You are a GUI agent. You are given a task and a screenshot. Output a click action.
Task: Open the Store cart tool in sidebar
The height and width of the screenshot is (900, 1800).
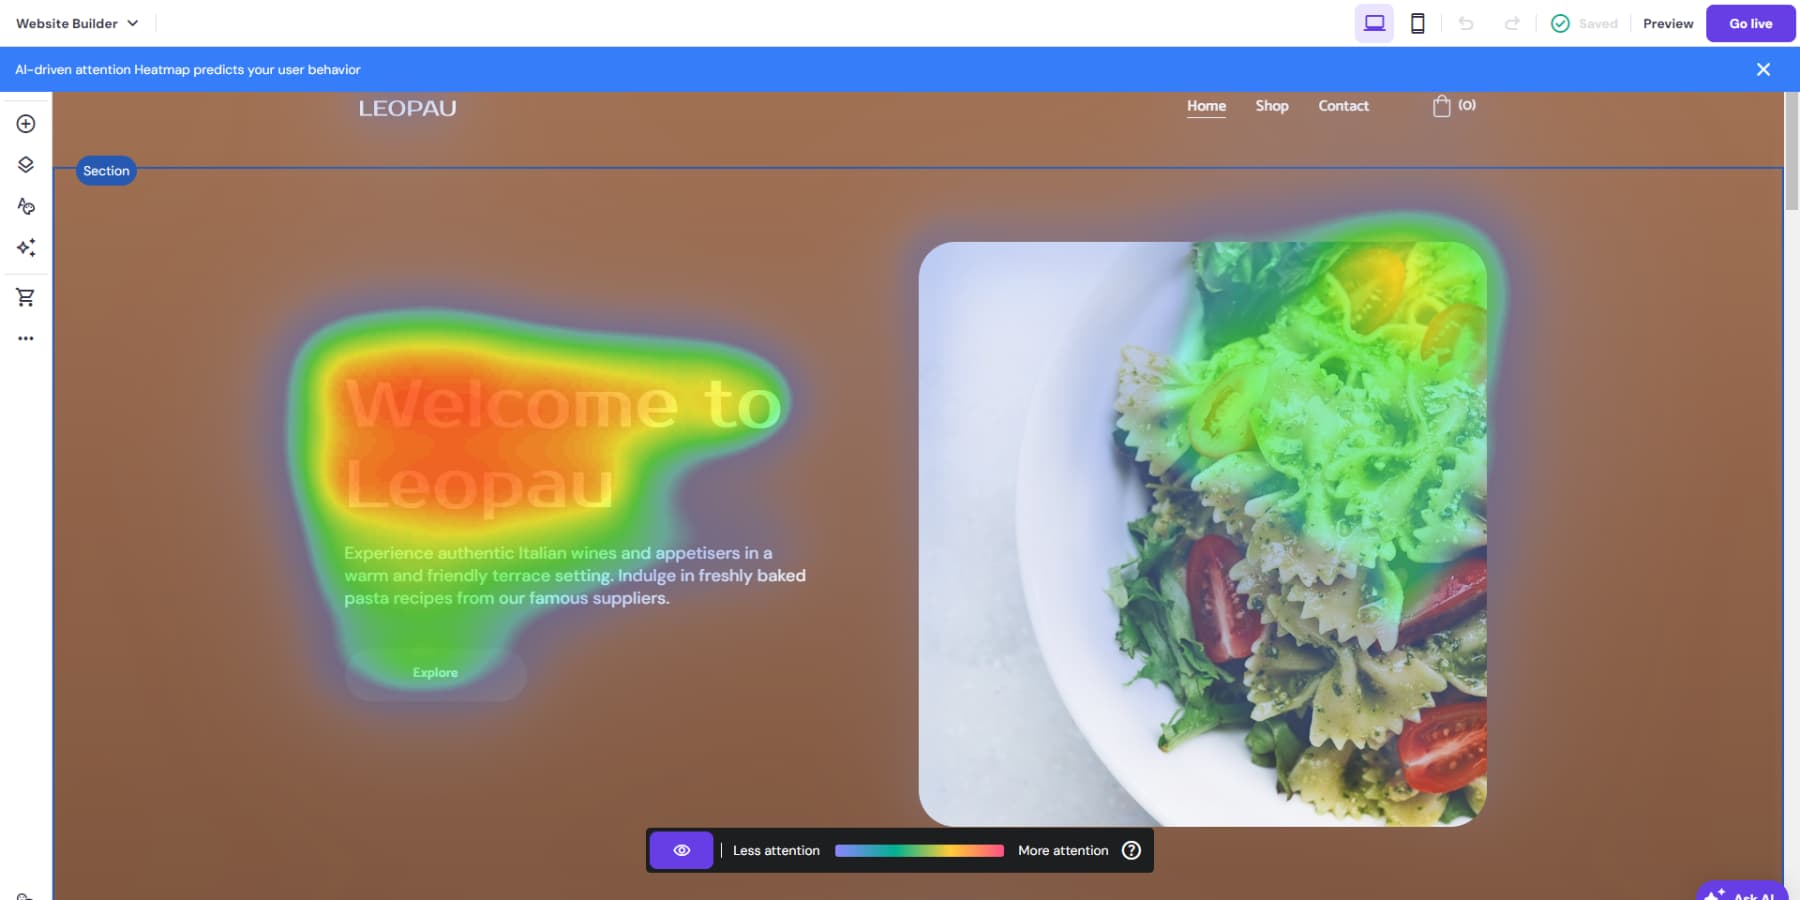click(25, 297)
